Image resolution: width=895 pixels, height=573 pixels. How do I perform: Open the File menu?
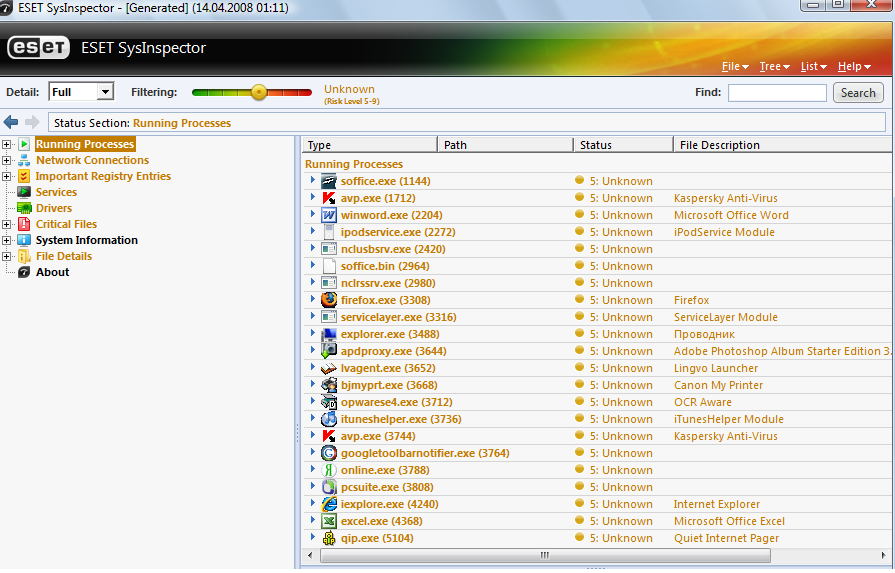[735, 66]
